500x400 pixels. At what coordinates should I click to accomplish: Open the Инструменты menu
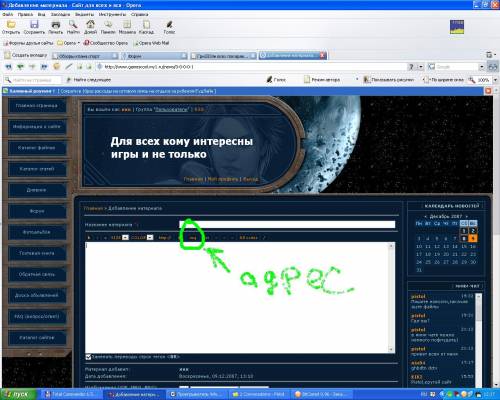(112, 14)
